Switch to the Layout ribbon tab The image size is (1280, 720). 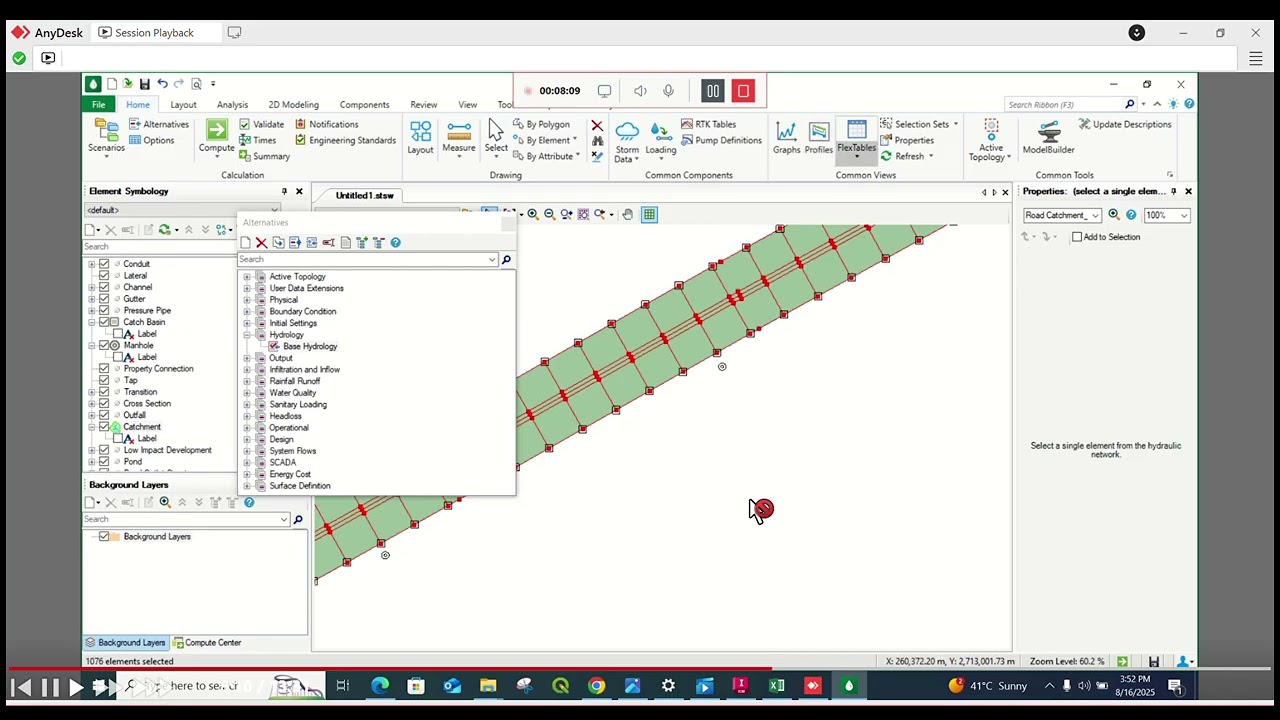point(183,105)
